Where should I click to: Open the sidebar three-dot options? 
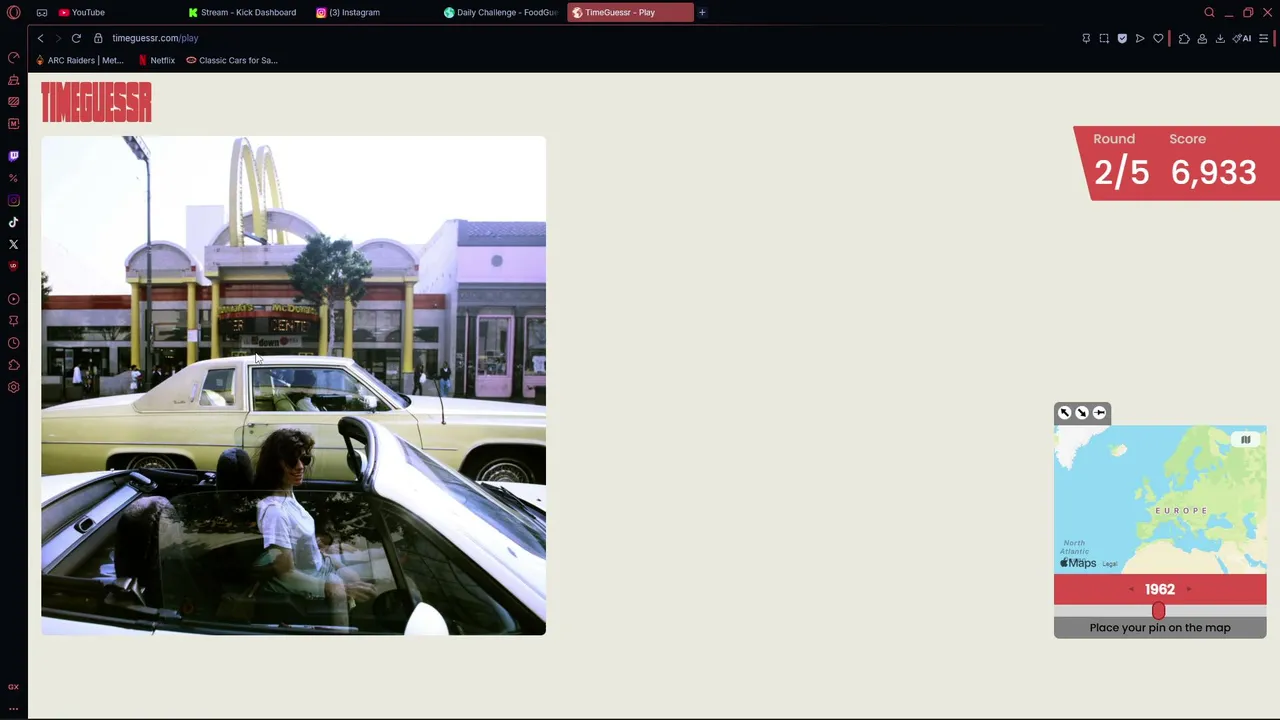tap(13, 708)
